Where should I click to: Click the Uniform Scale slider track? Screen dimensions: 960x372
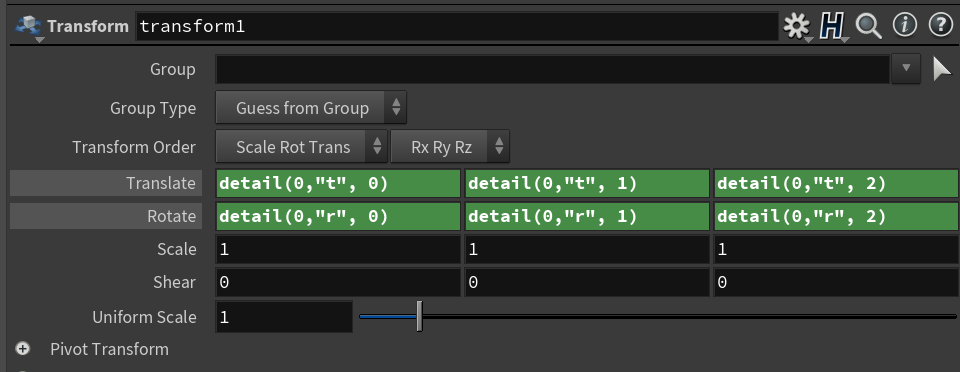point(658,316)
